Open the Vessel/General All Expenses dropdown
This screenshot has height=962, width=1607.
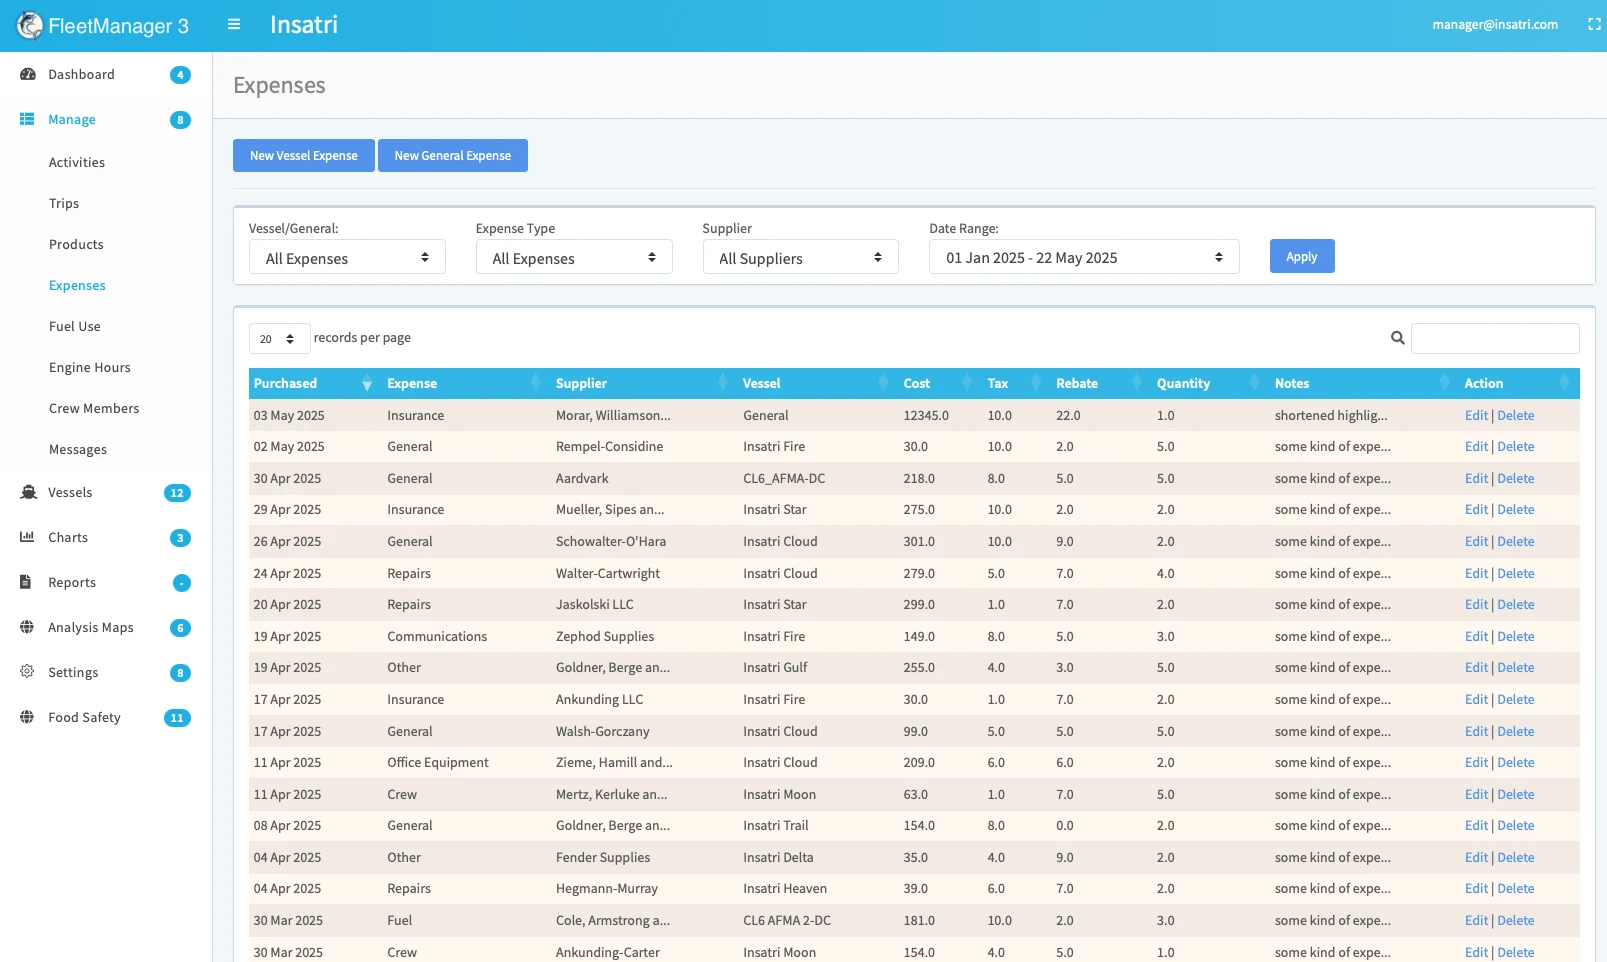click(347, 258)
